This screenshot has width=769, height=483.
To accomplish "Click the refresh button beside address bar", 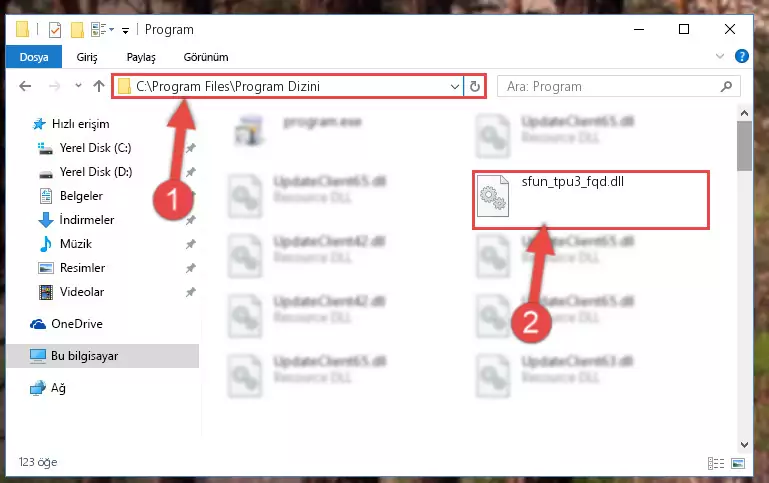I will tap(474, 87).
